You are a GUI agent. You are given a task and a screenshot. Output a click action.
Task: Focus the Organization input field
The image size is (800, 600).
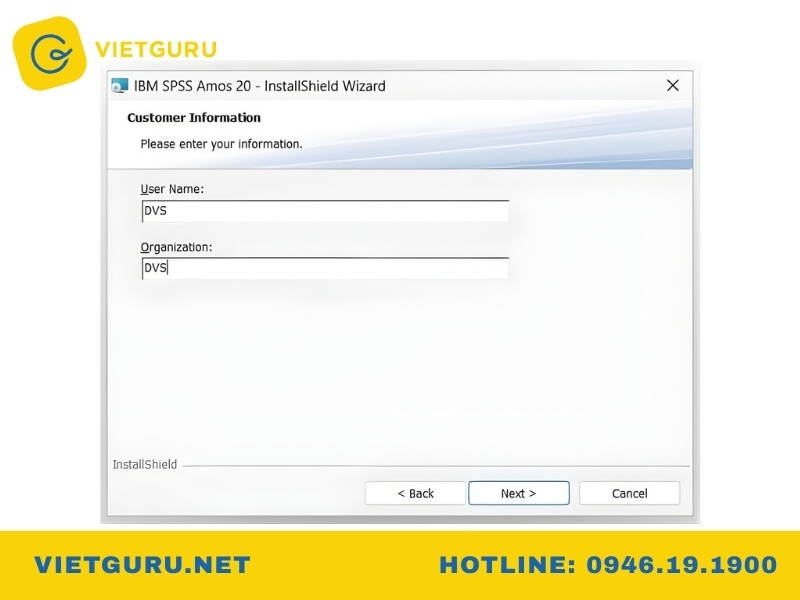coord(325,268)
